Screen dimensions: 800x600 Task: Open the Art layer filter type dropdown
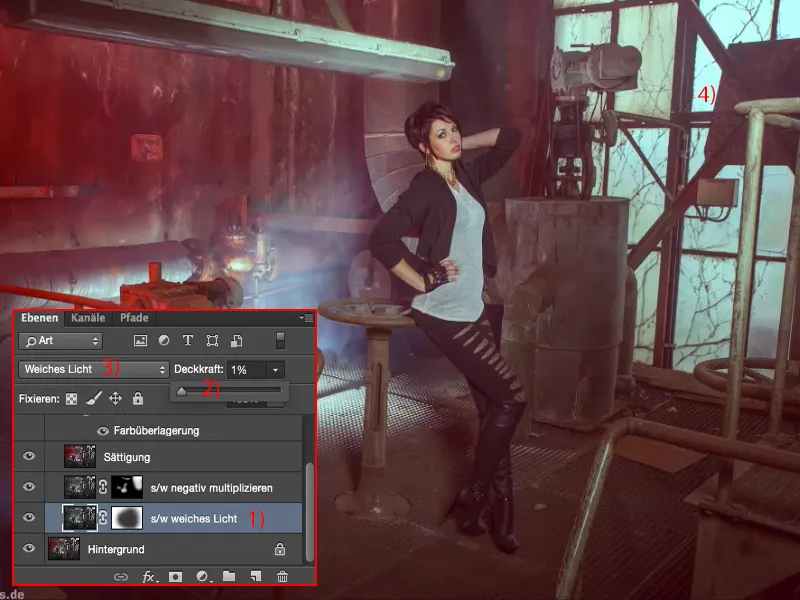(60, 341)
